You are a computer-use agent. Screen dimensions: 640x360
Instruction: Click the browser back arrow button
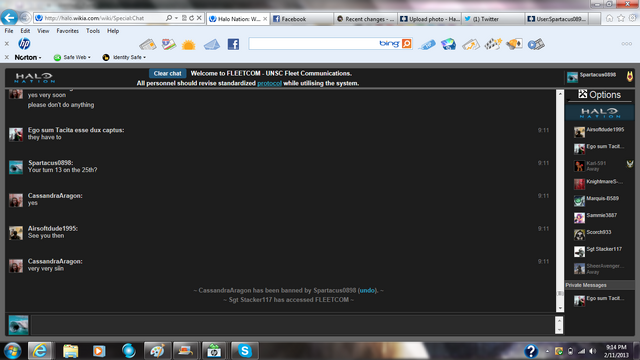tap(9, 18)
